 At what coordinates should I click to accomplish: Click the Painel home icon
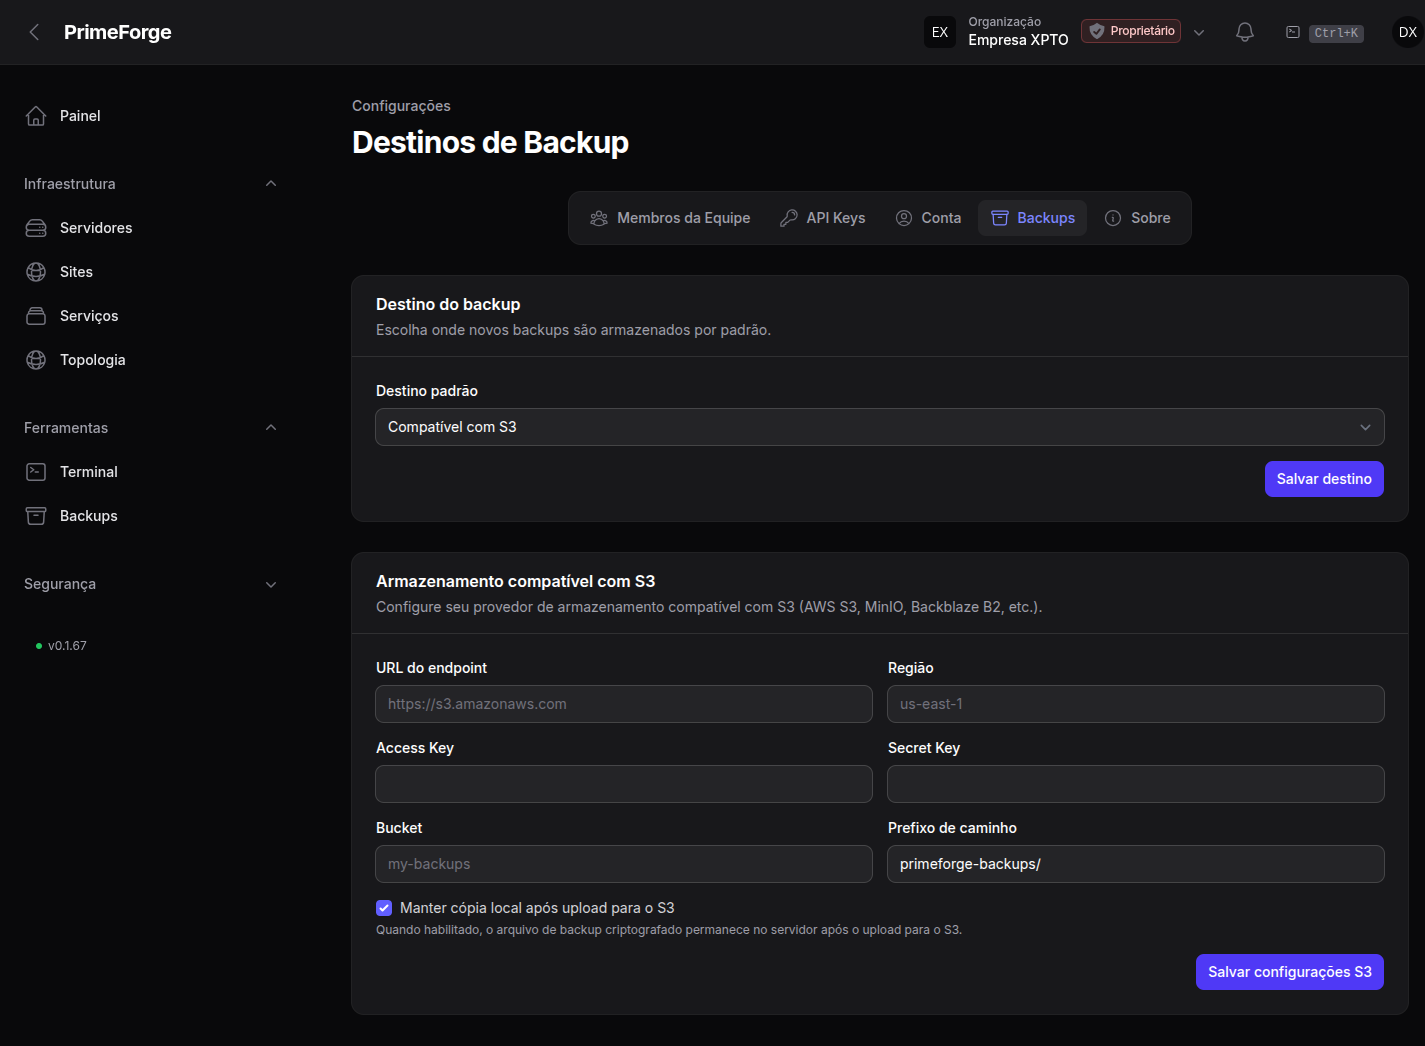(x=36, y=116)
